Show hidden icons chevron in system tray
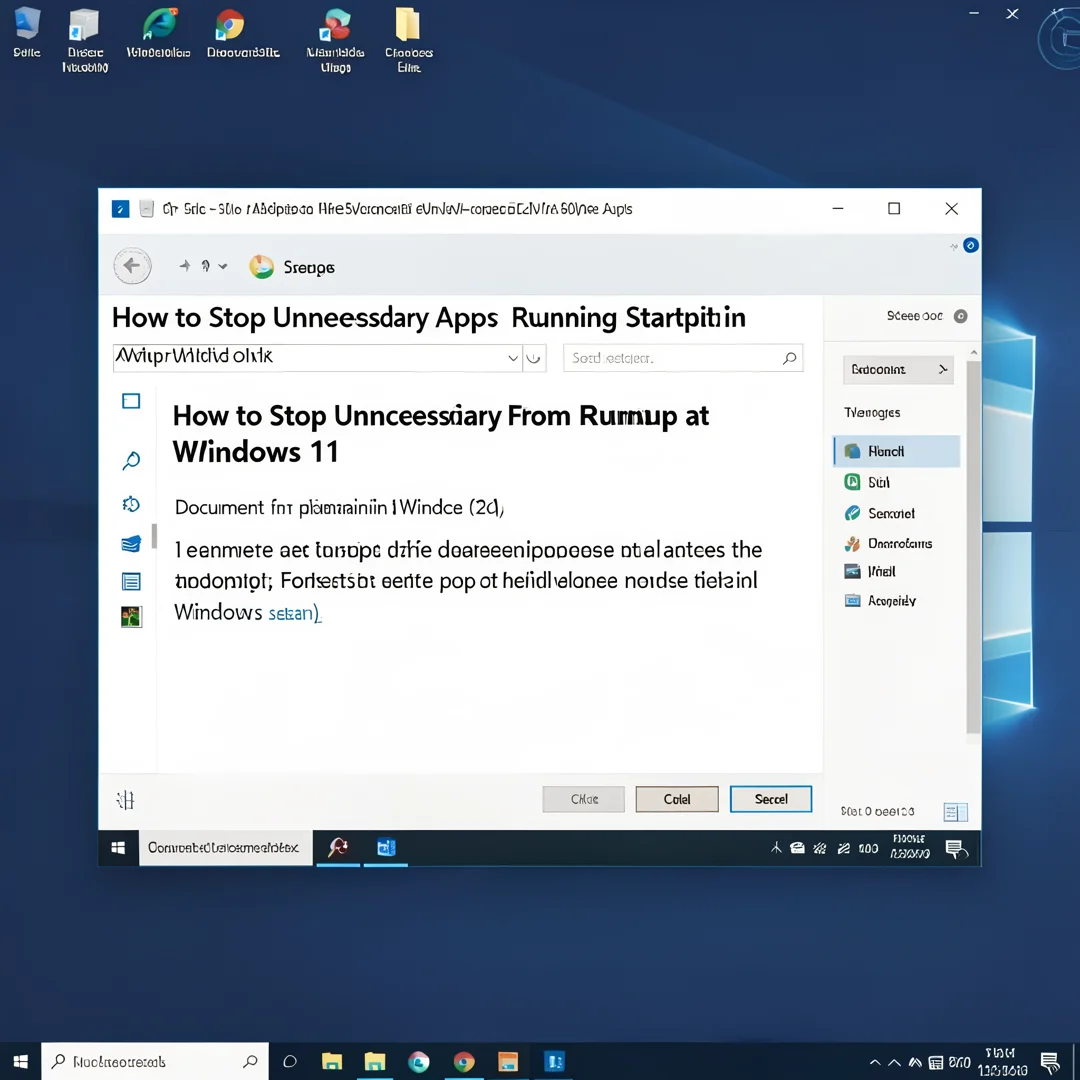The height and width of the screenshot is (1080, 1080). (x=875, y=1062)
